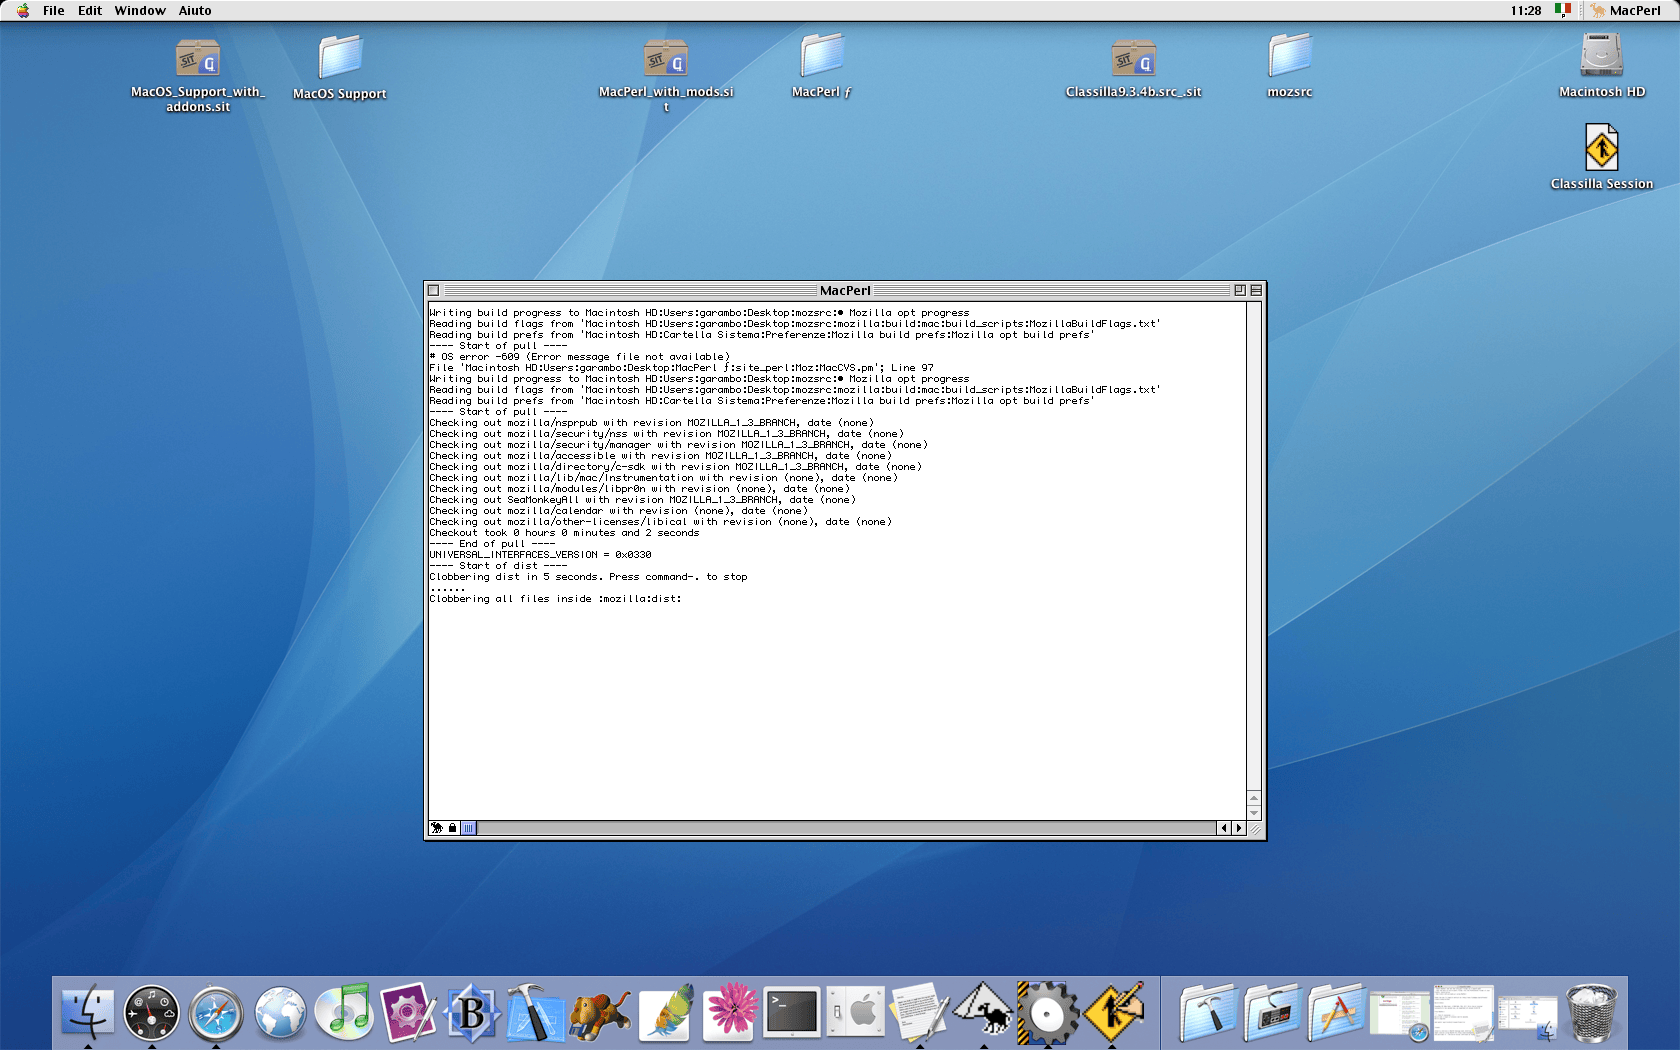Open the MacPerl application menu at right
This screenshot has width=1680, height=1050.
click(1626, 10)
